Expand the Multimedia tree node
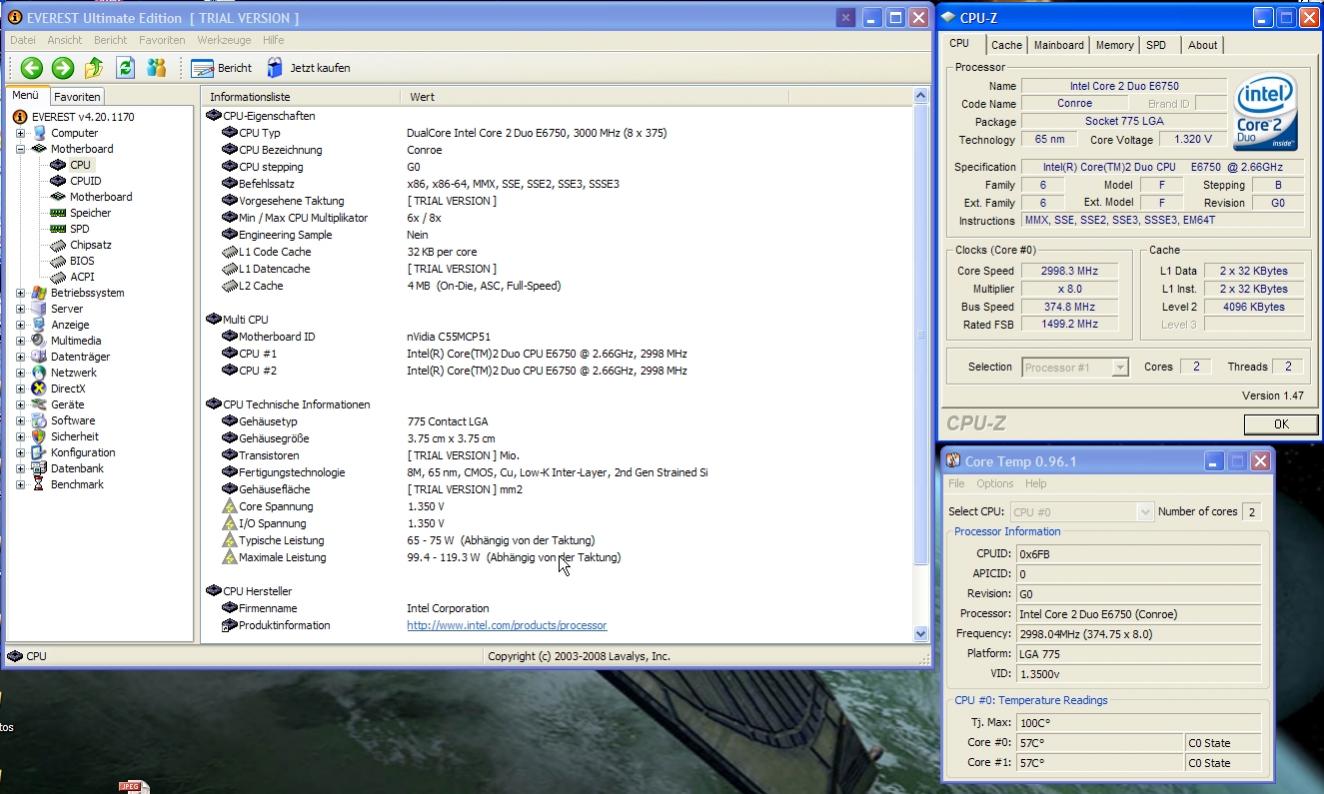The width and height of the screenshot is (1324, 794). click(x=20, y=341)
